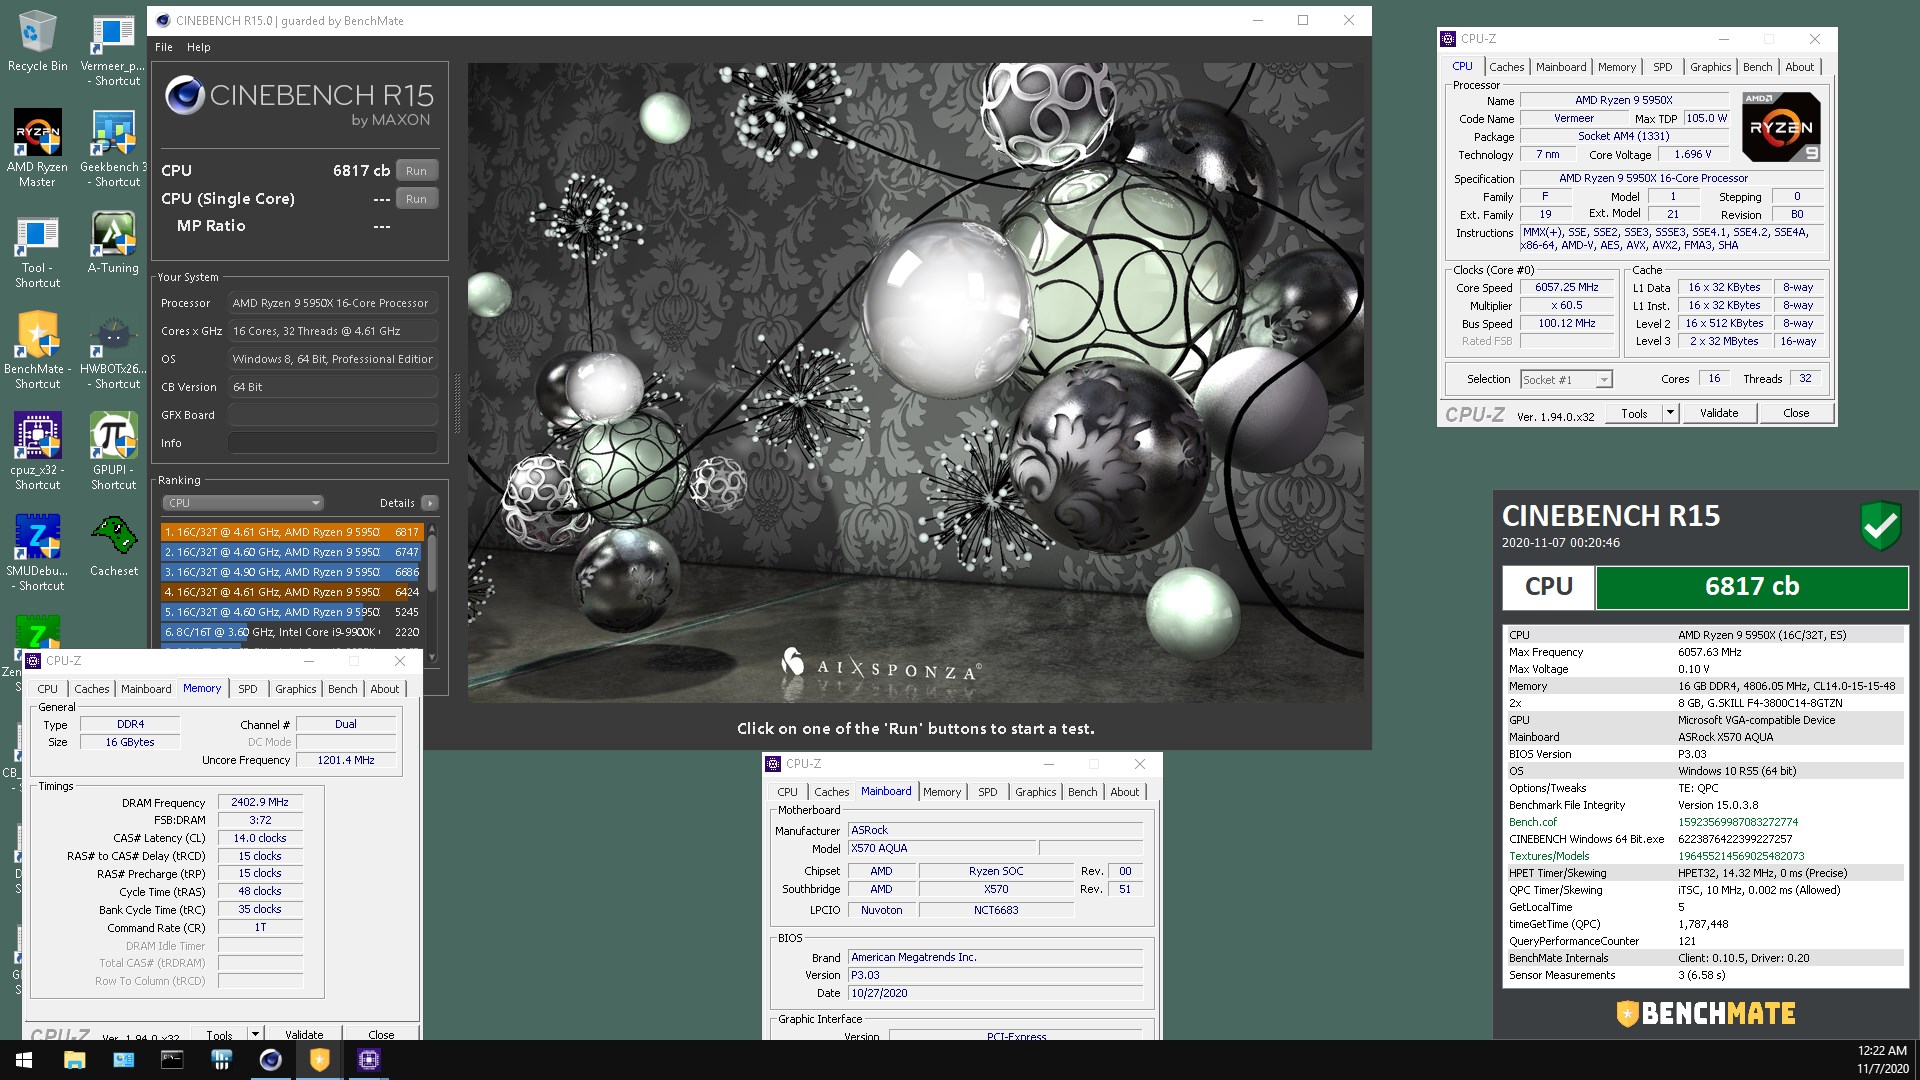Expand Tools dropdown arrow in top-right CPU-Z
1920x1080 pixels.
coord(1670,413)
